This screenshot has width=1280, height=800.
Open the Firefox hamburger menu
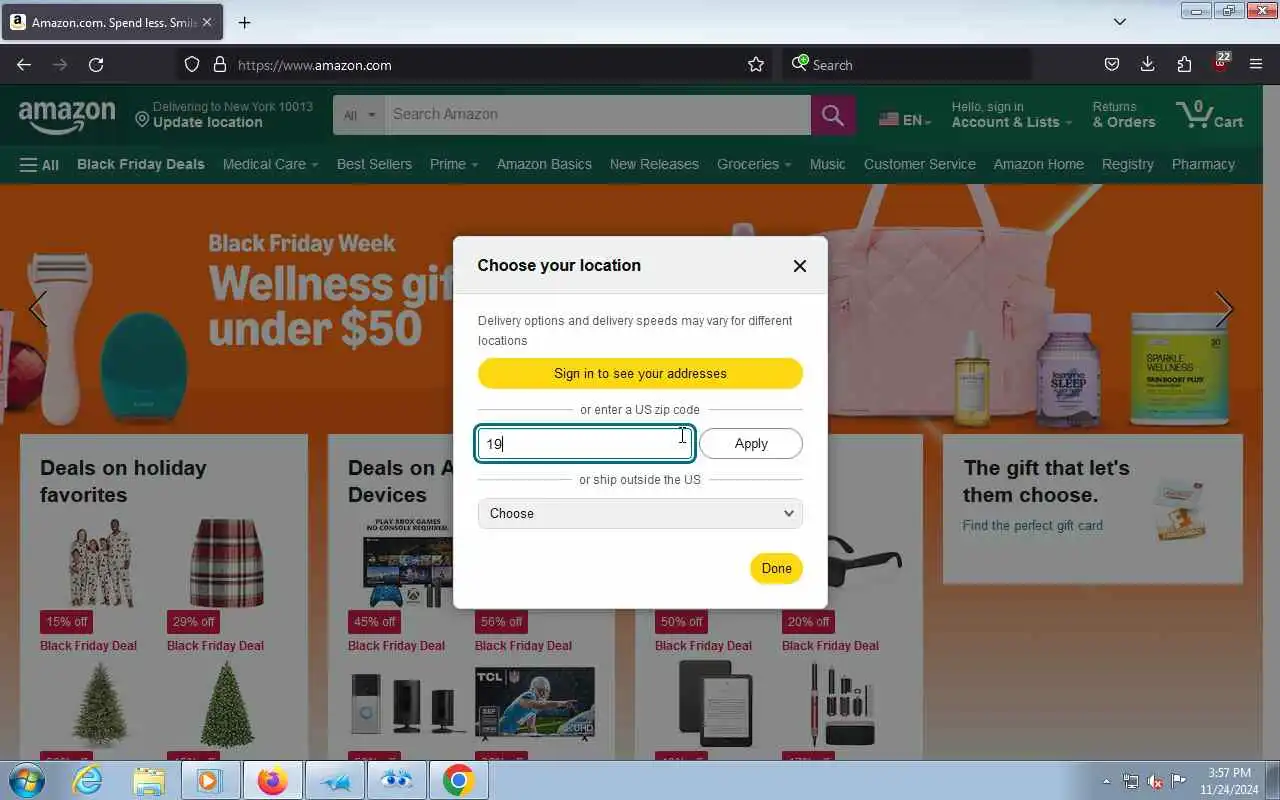[x=1256, y=65]
